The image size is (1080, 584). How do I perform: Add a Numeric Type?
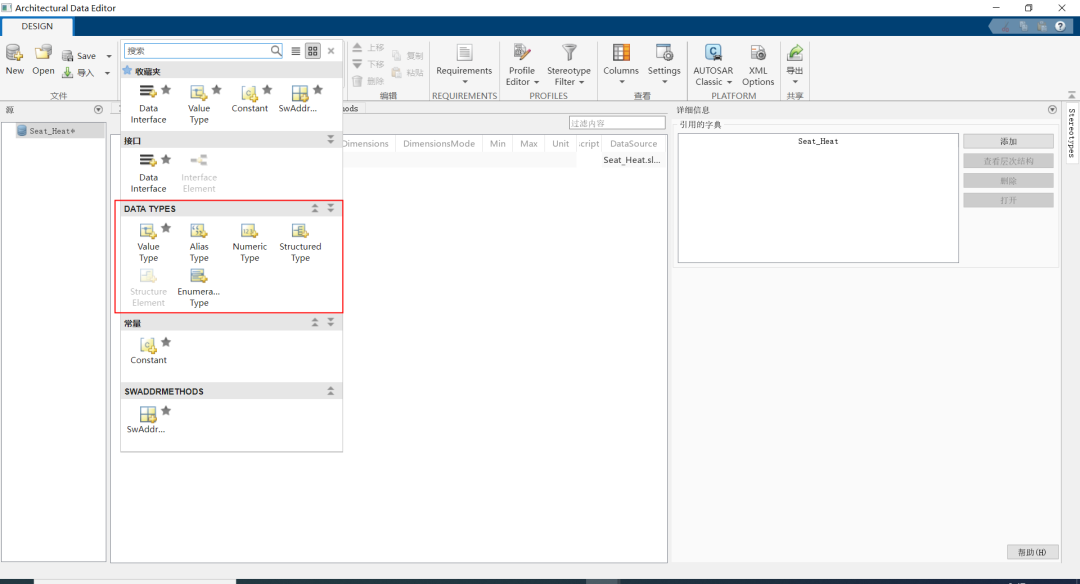[249, 242]
